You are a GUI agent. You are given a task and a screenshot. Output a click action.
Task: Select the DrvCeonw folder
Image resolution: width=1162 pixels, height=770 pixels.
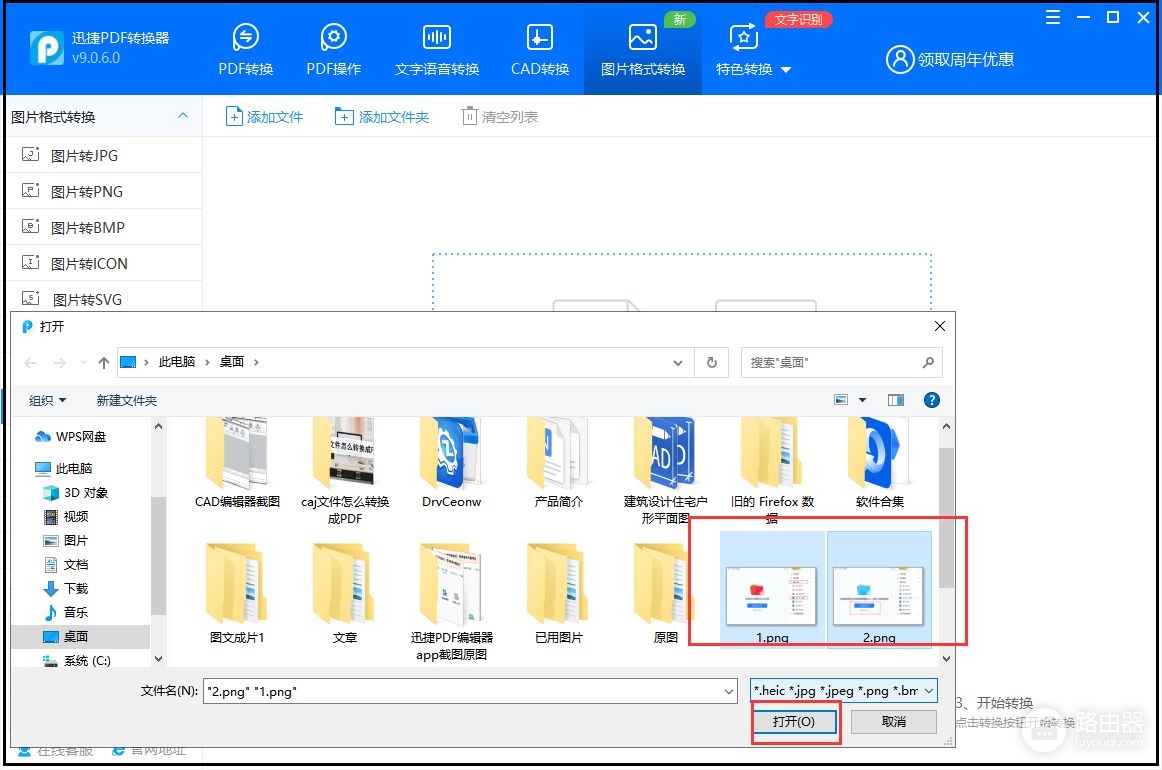point(451,463)
